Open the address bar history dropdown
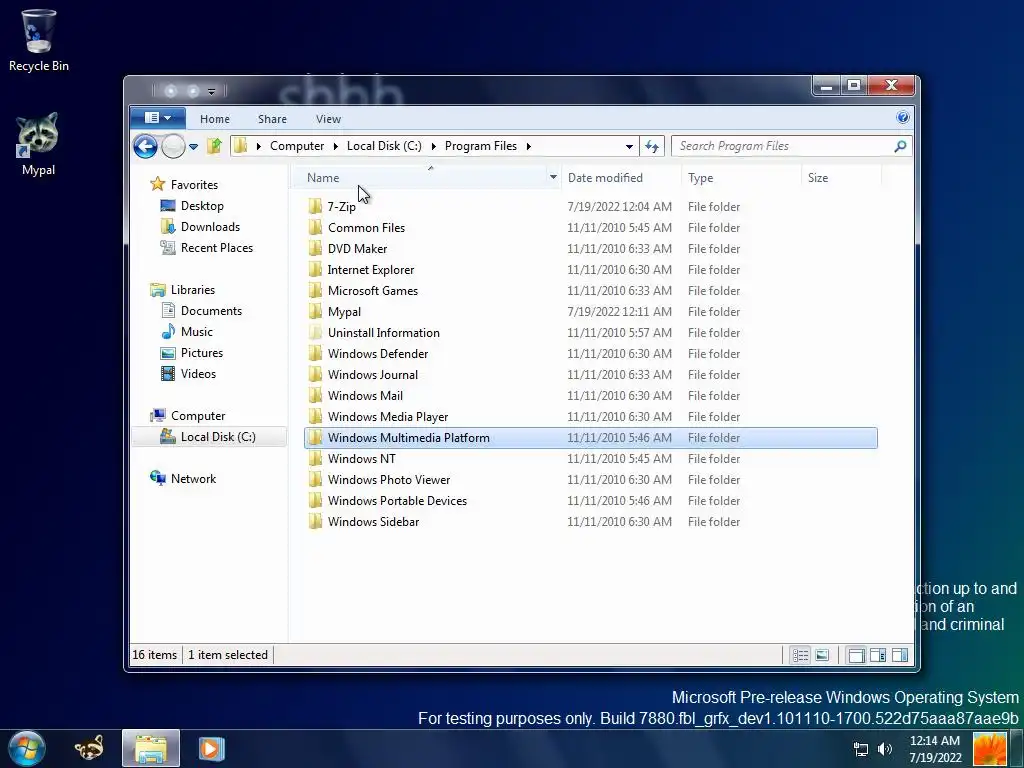The height and width of the screenshot is (768, 1024). point(629,146)
